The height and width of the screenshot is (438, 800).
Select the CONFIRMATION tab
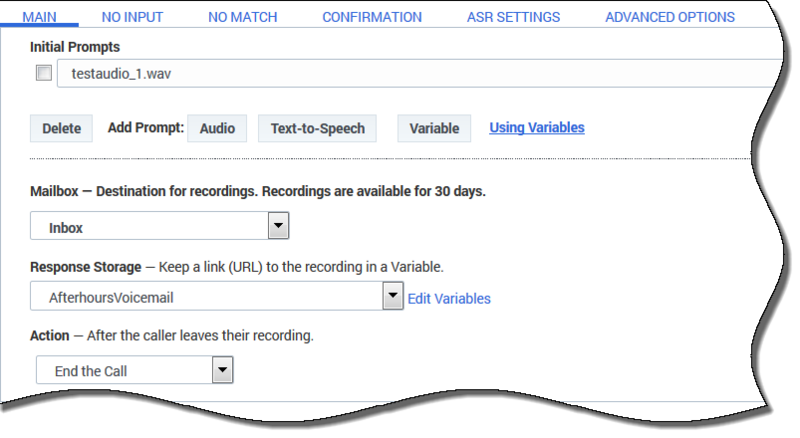tap(372, 17)
